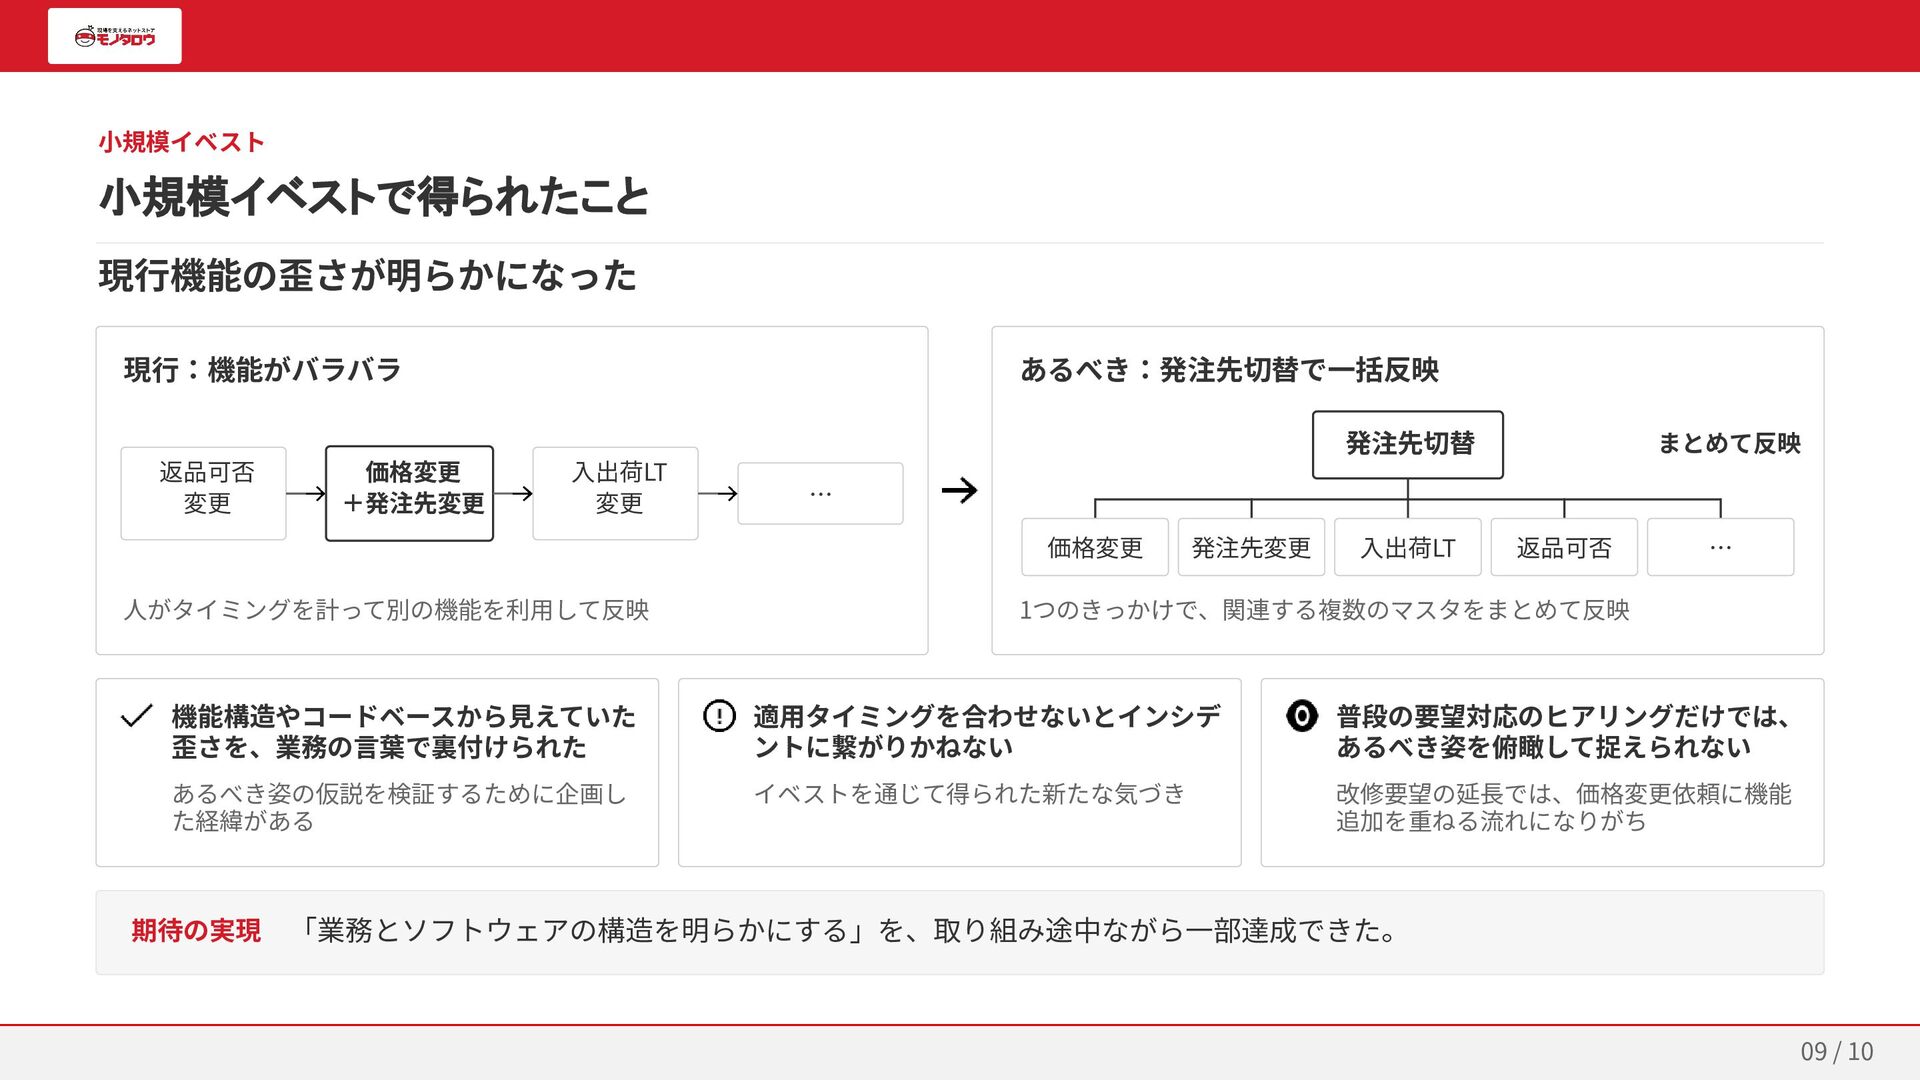Click the black bullseye circle icon
1920x1080 pixels.
coord(1301,716)
